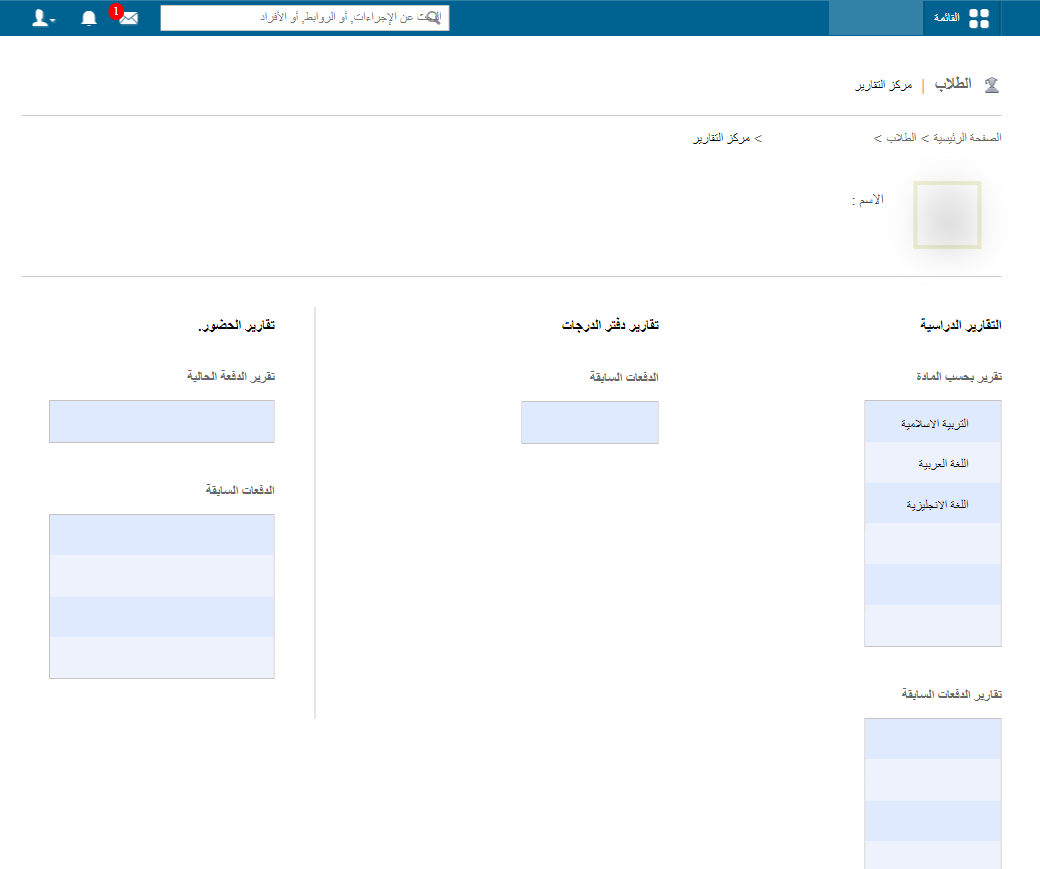Click the تقرير بحسب المادة label
The image size is (1040, 869).
point(959,376)
